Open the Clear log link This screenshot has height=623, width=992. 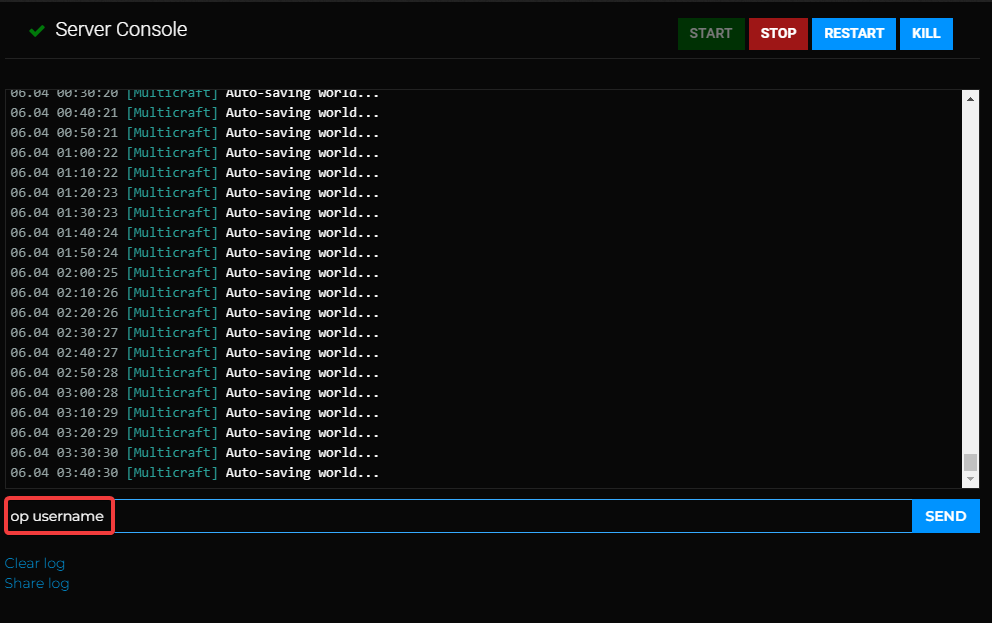[x=35, y=563]
